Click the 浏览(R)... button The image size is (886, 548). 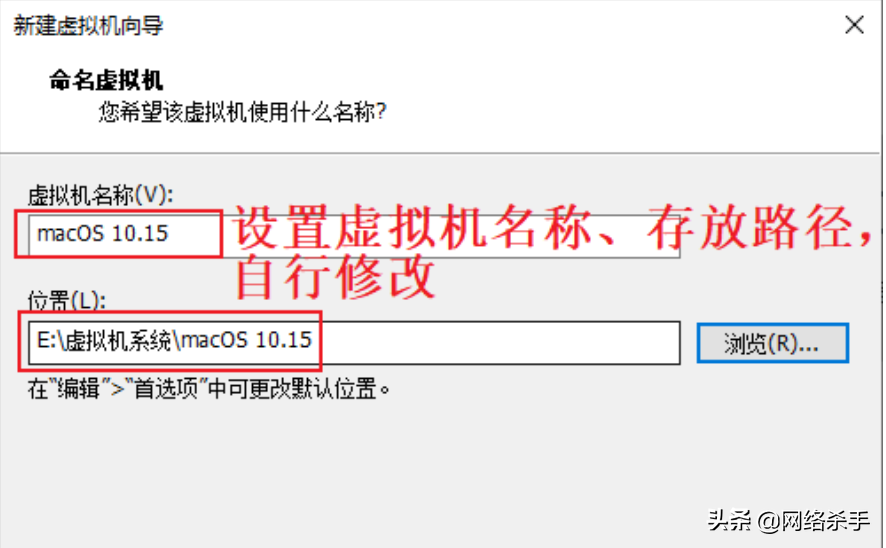(x=772, y=343)
